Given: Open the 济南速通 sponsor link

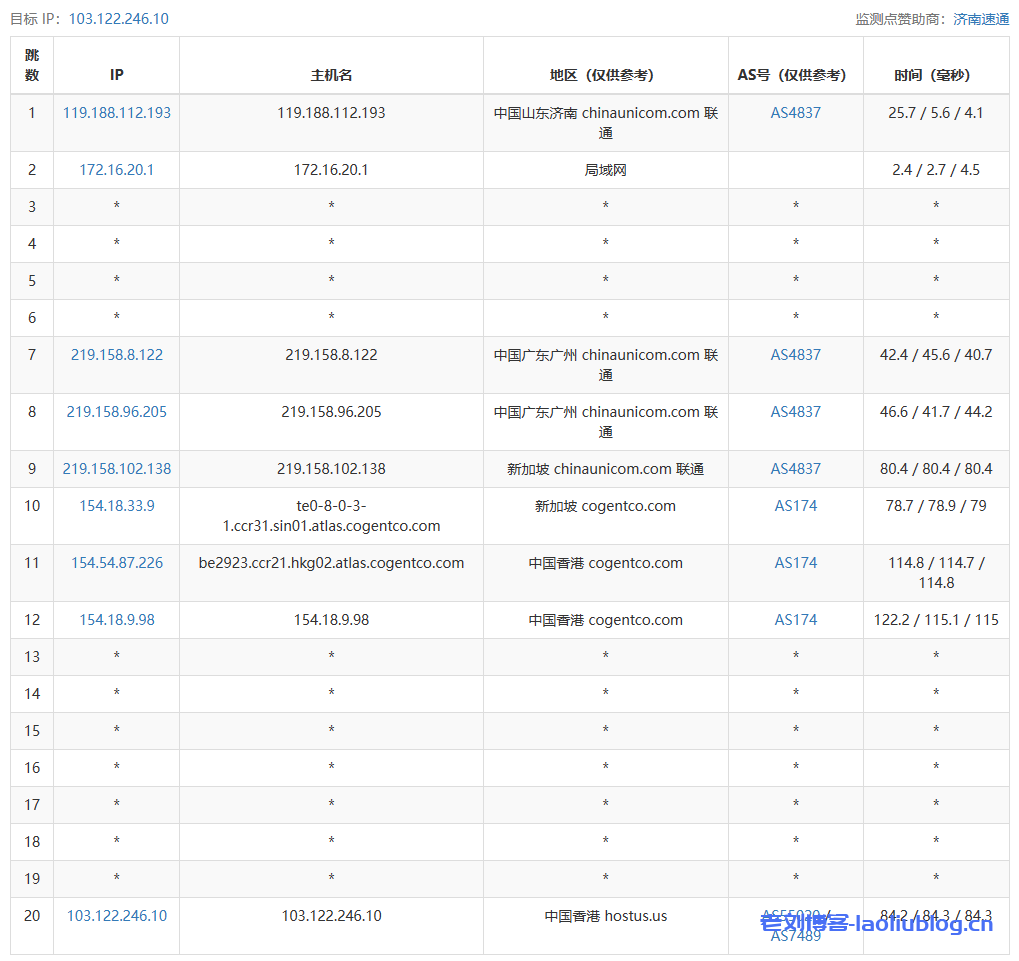Looking at the screenshot, I should pos(980,19).
